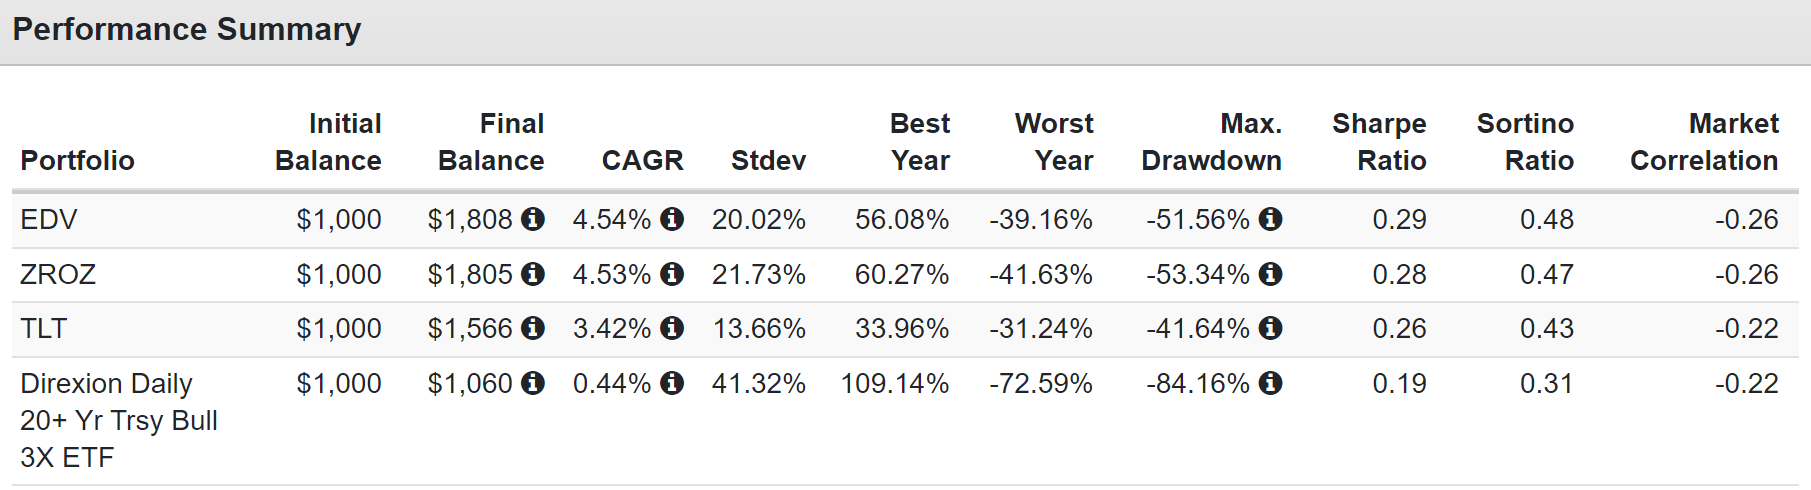The image size is (1811, 490).
Task: Click info icon beside ZROZ max drawdown -53.34%
Action: tap(1270, 273)
